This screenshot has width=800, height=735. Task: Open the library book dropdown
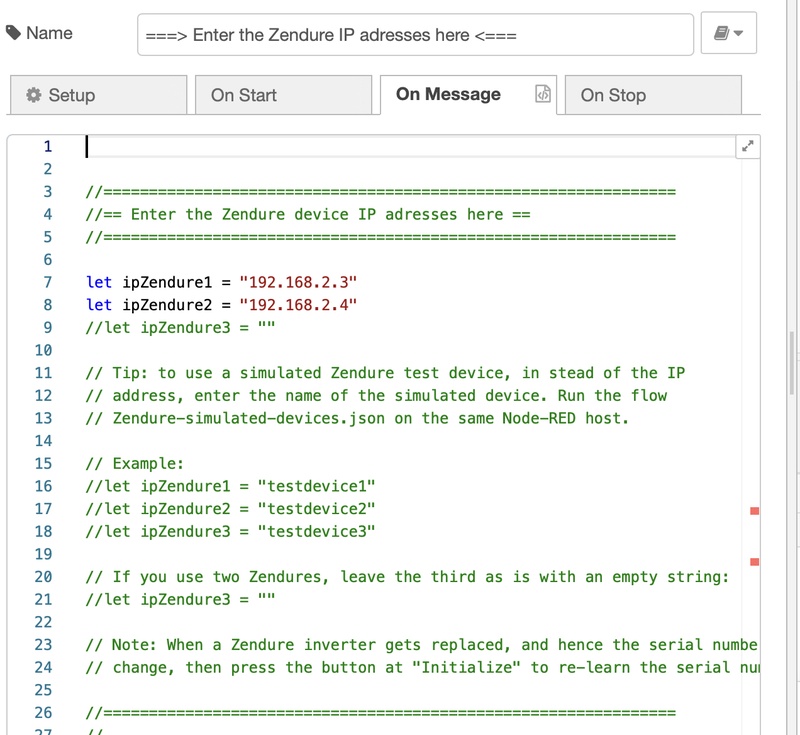click(729, 33)
